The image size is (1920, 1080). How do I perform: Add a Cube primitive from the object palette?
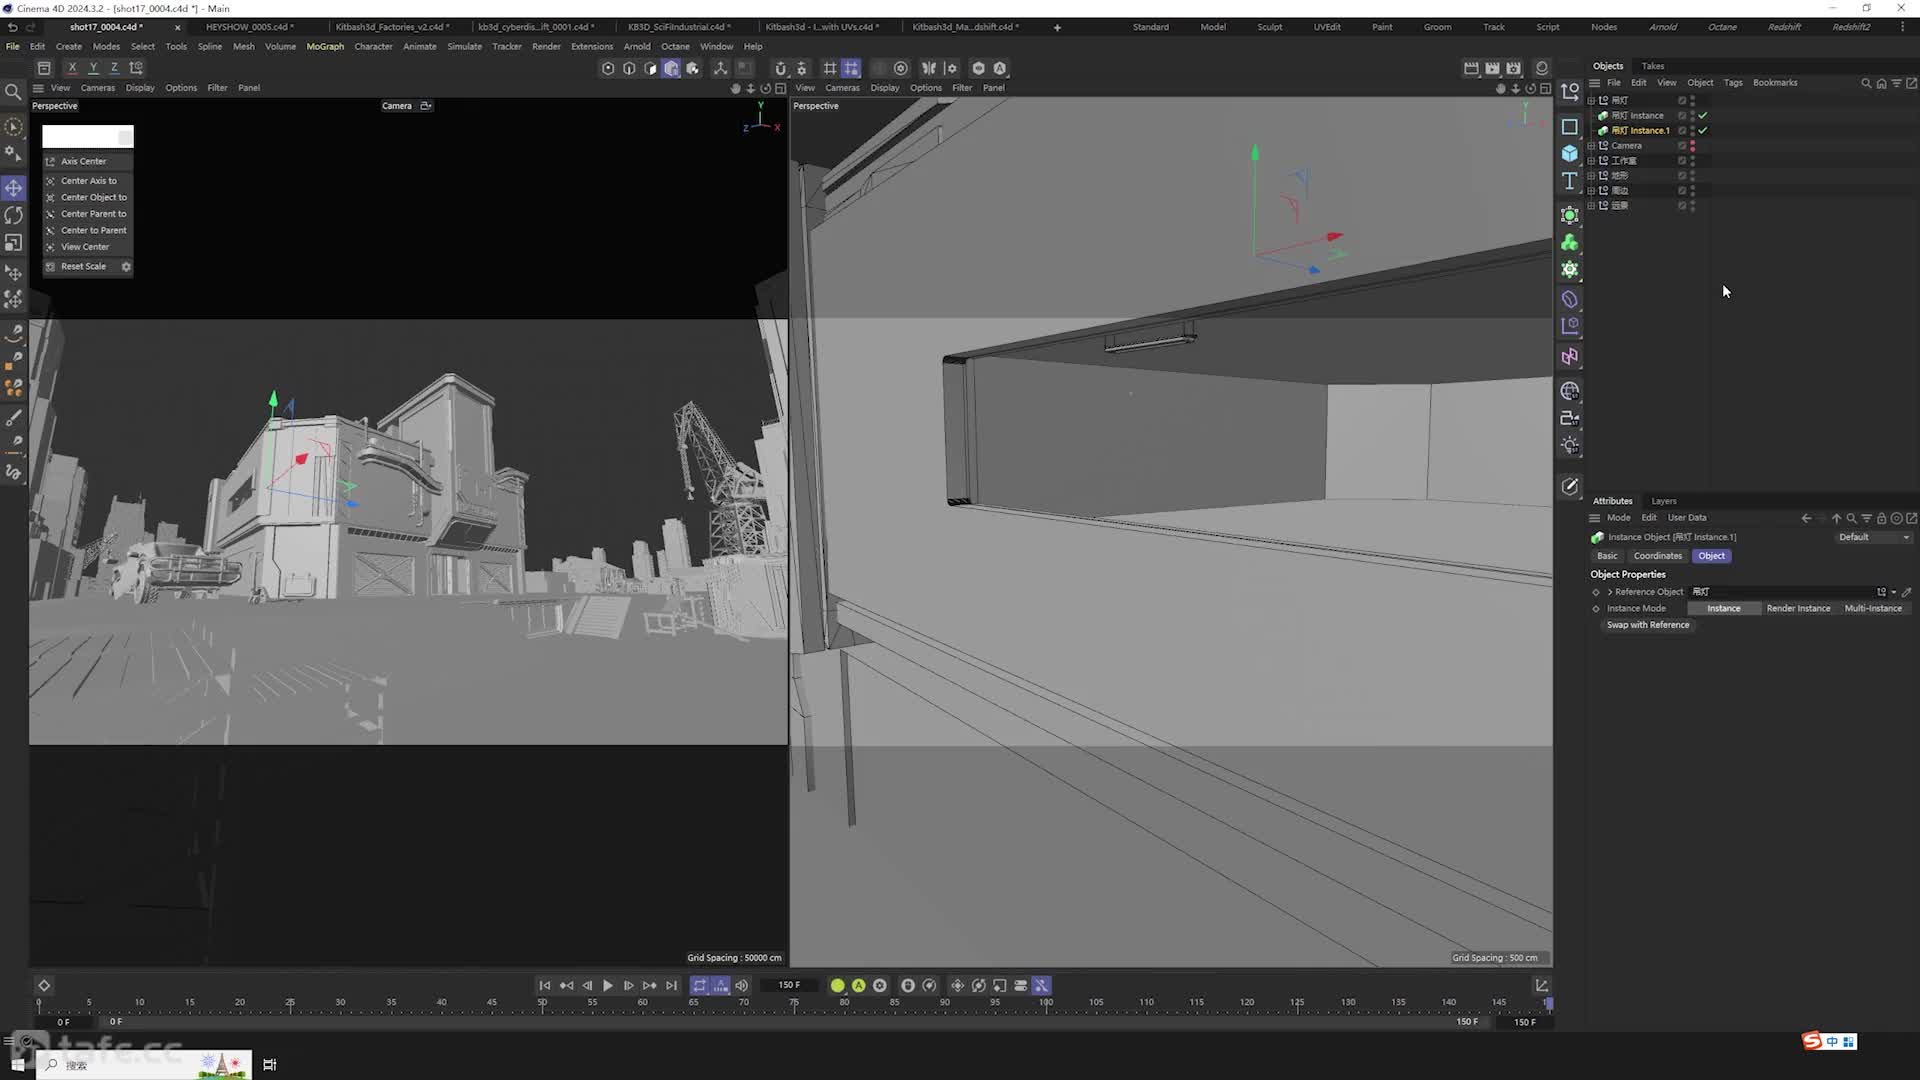[x=1570, y=153]
